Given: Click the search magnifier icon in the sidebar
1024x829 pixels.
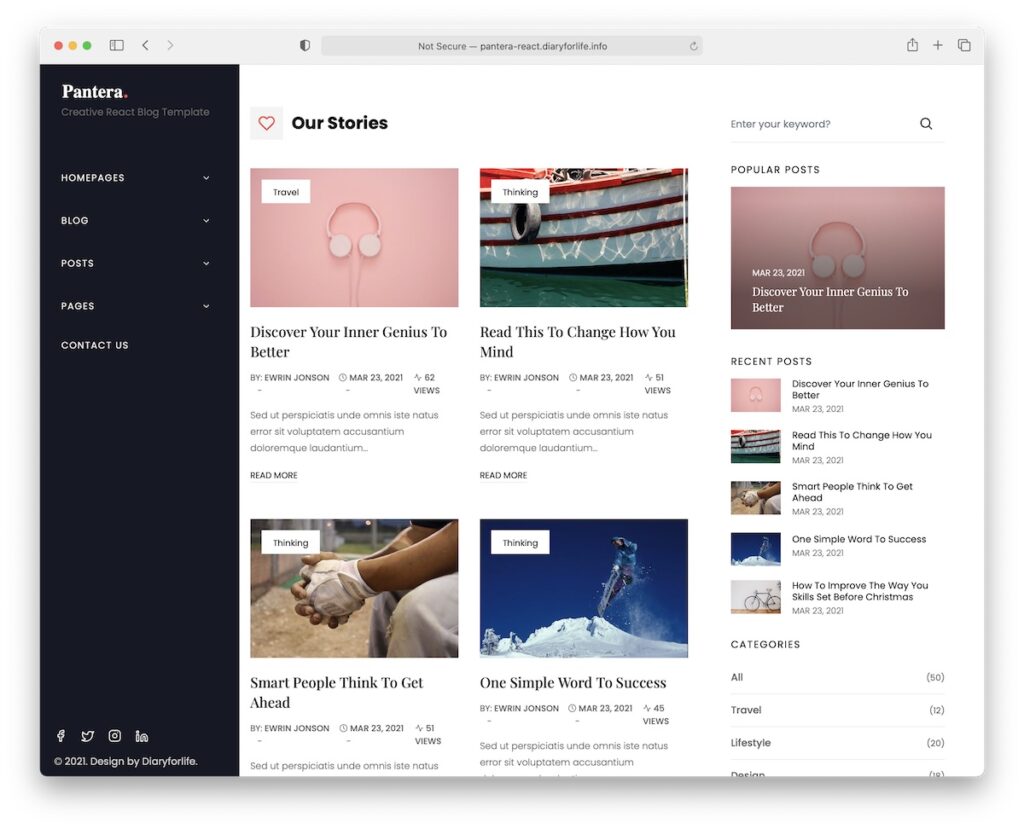Looking at the screenshot, I should point(925,123).
